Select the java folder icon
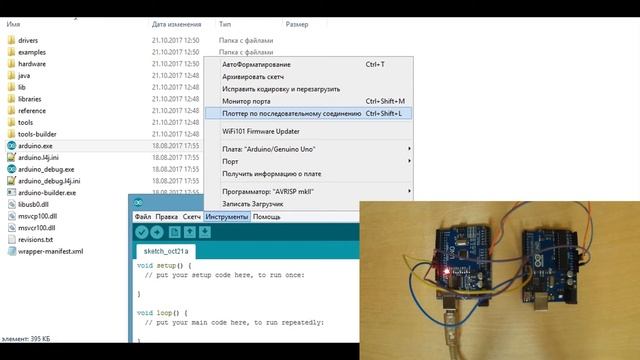This screenshot has width=640, height=360. [11, 76]
